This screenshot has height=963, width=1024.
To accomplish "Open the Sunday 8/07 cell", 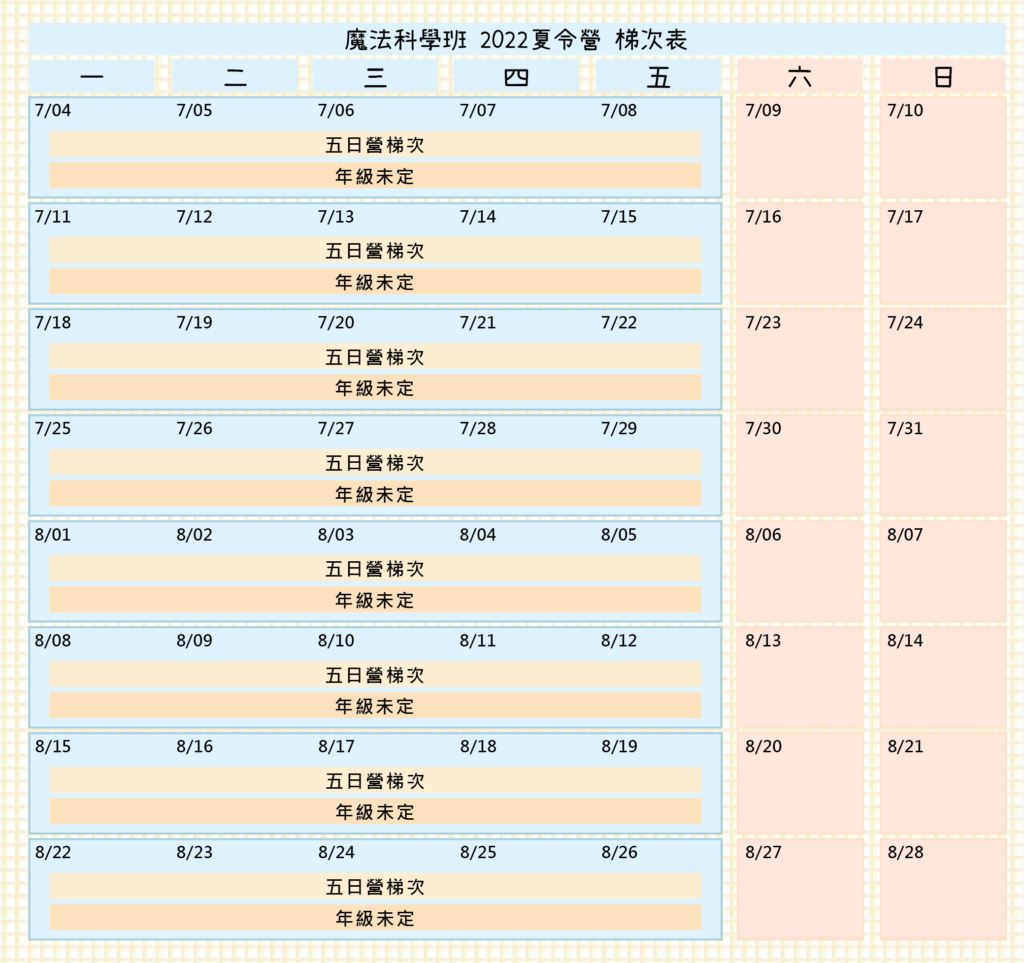I will coord(943,571).
